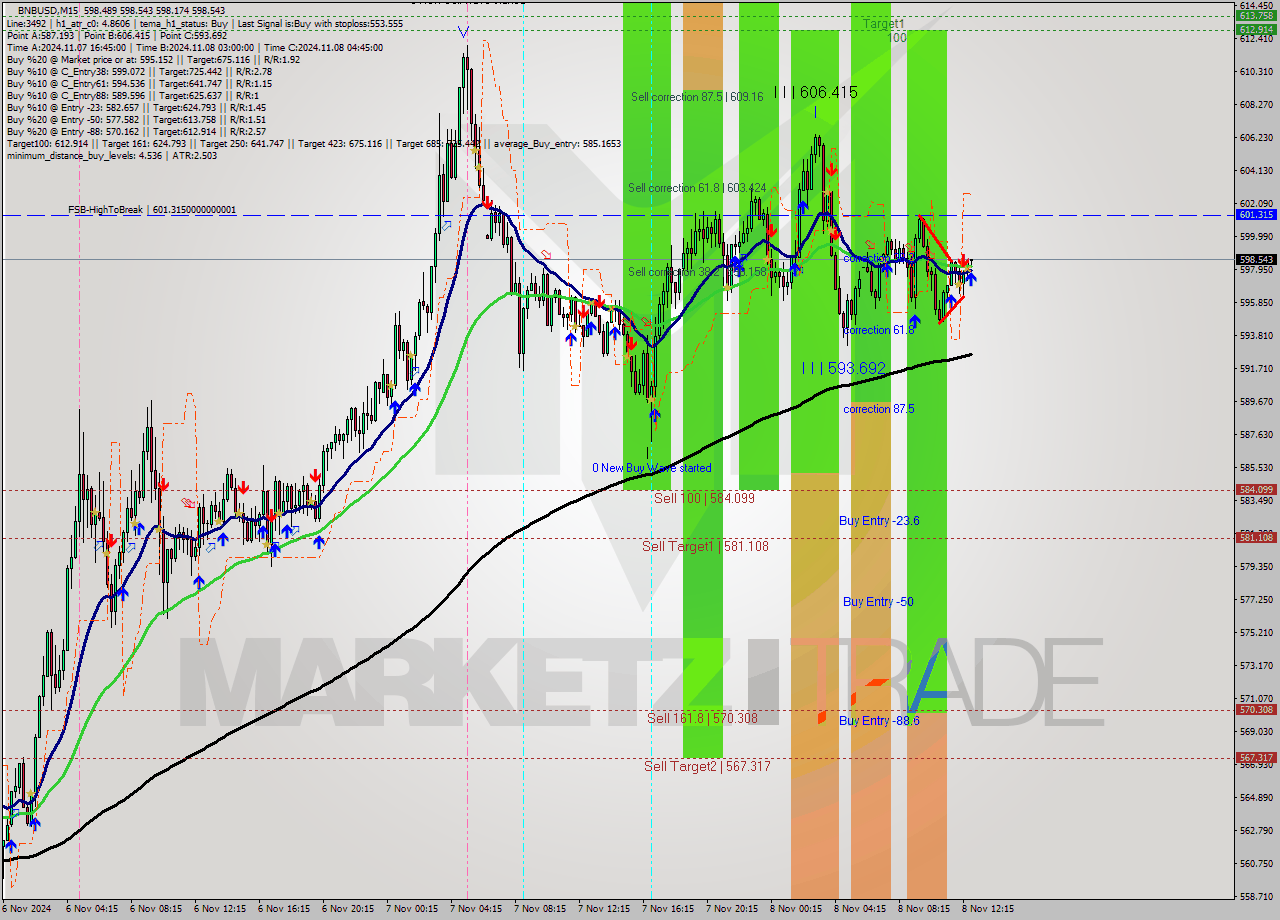Select the 'Point A:587.193' info text
The height and width of the screenshot is (920, 1280).
41,35
